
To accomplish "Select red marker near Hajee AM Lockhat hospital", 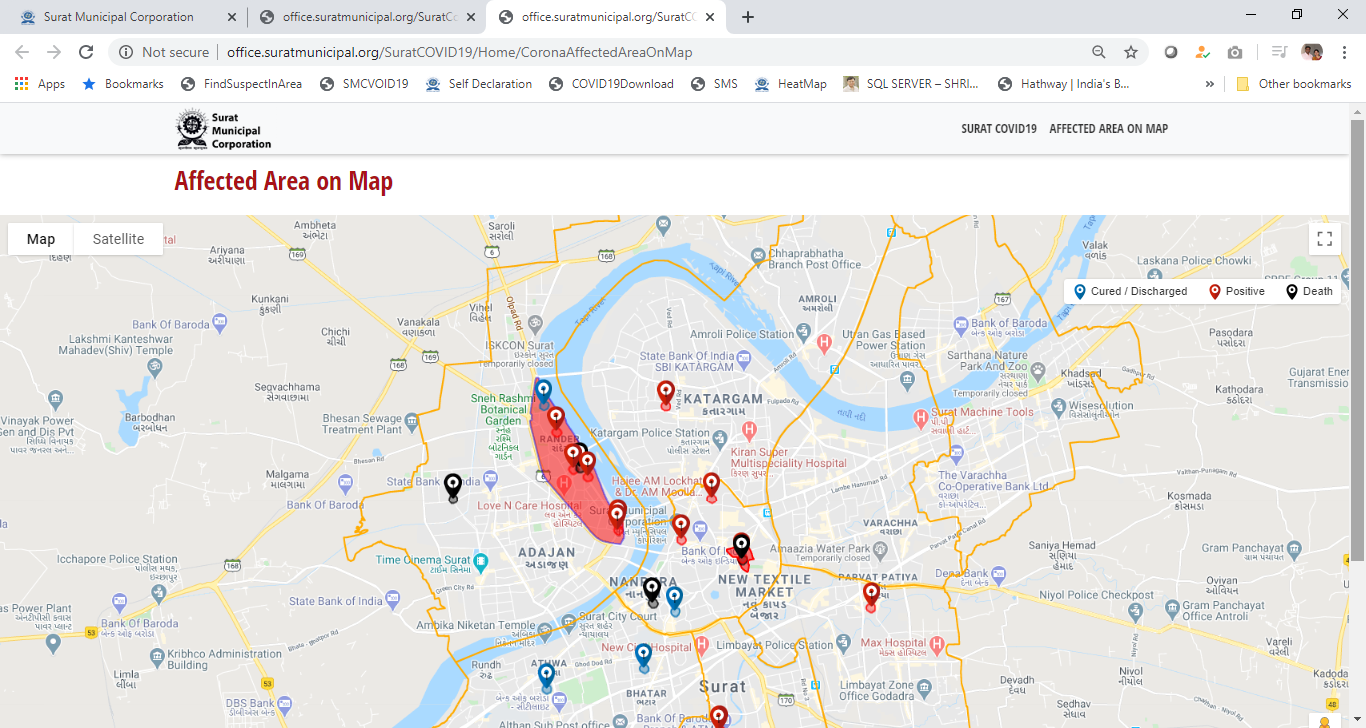I will [711, 485].
